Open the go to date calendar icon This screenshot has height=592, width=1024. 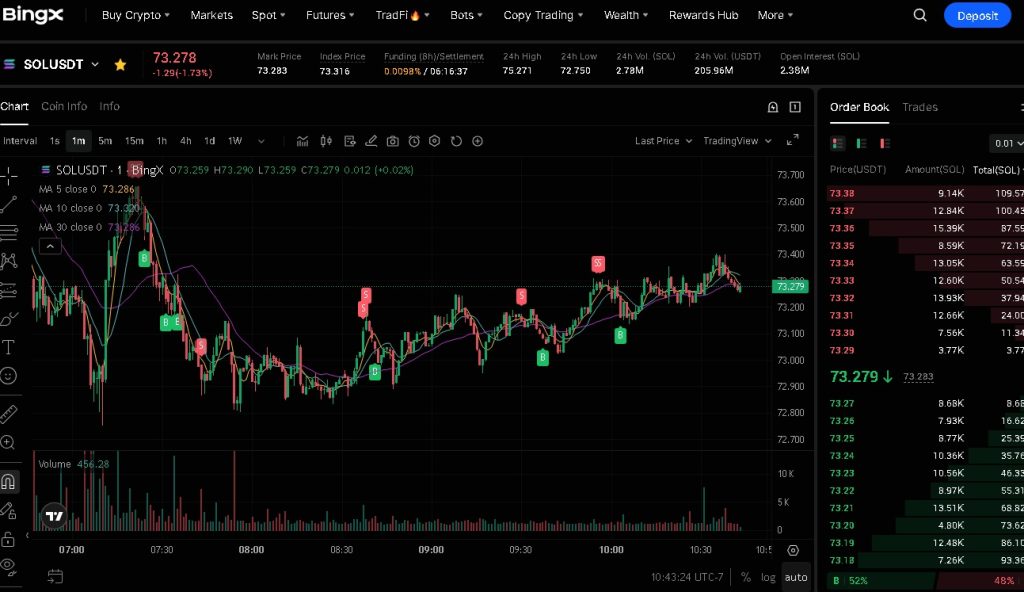pyautogui.click(x=55, y=576)
